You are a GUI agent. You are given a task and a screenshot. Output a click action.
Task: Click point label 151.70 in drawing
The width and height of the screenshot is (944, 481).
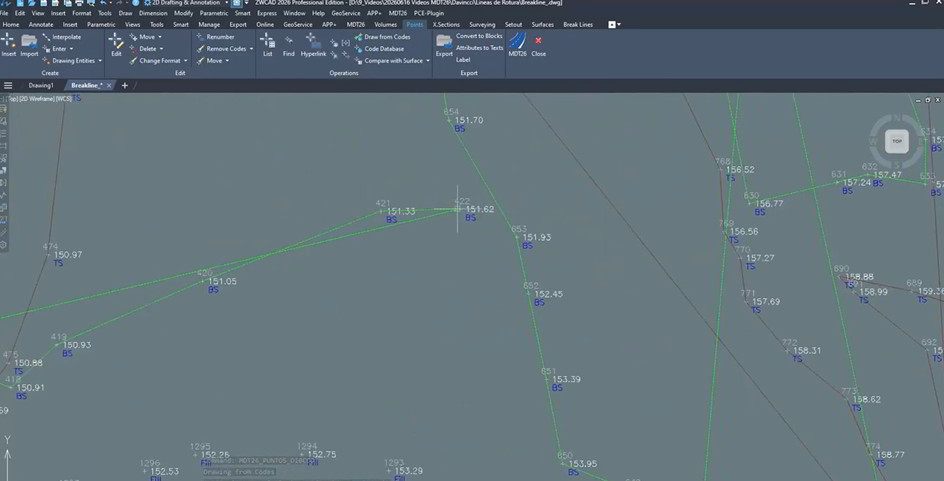[x=469, y=120]
